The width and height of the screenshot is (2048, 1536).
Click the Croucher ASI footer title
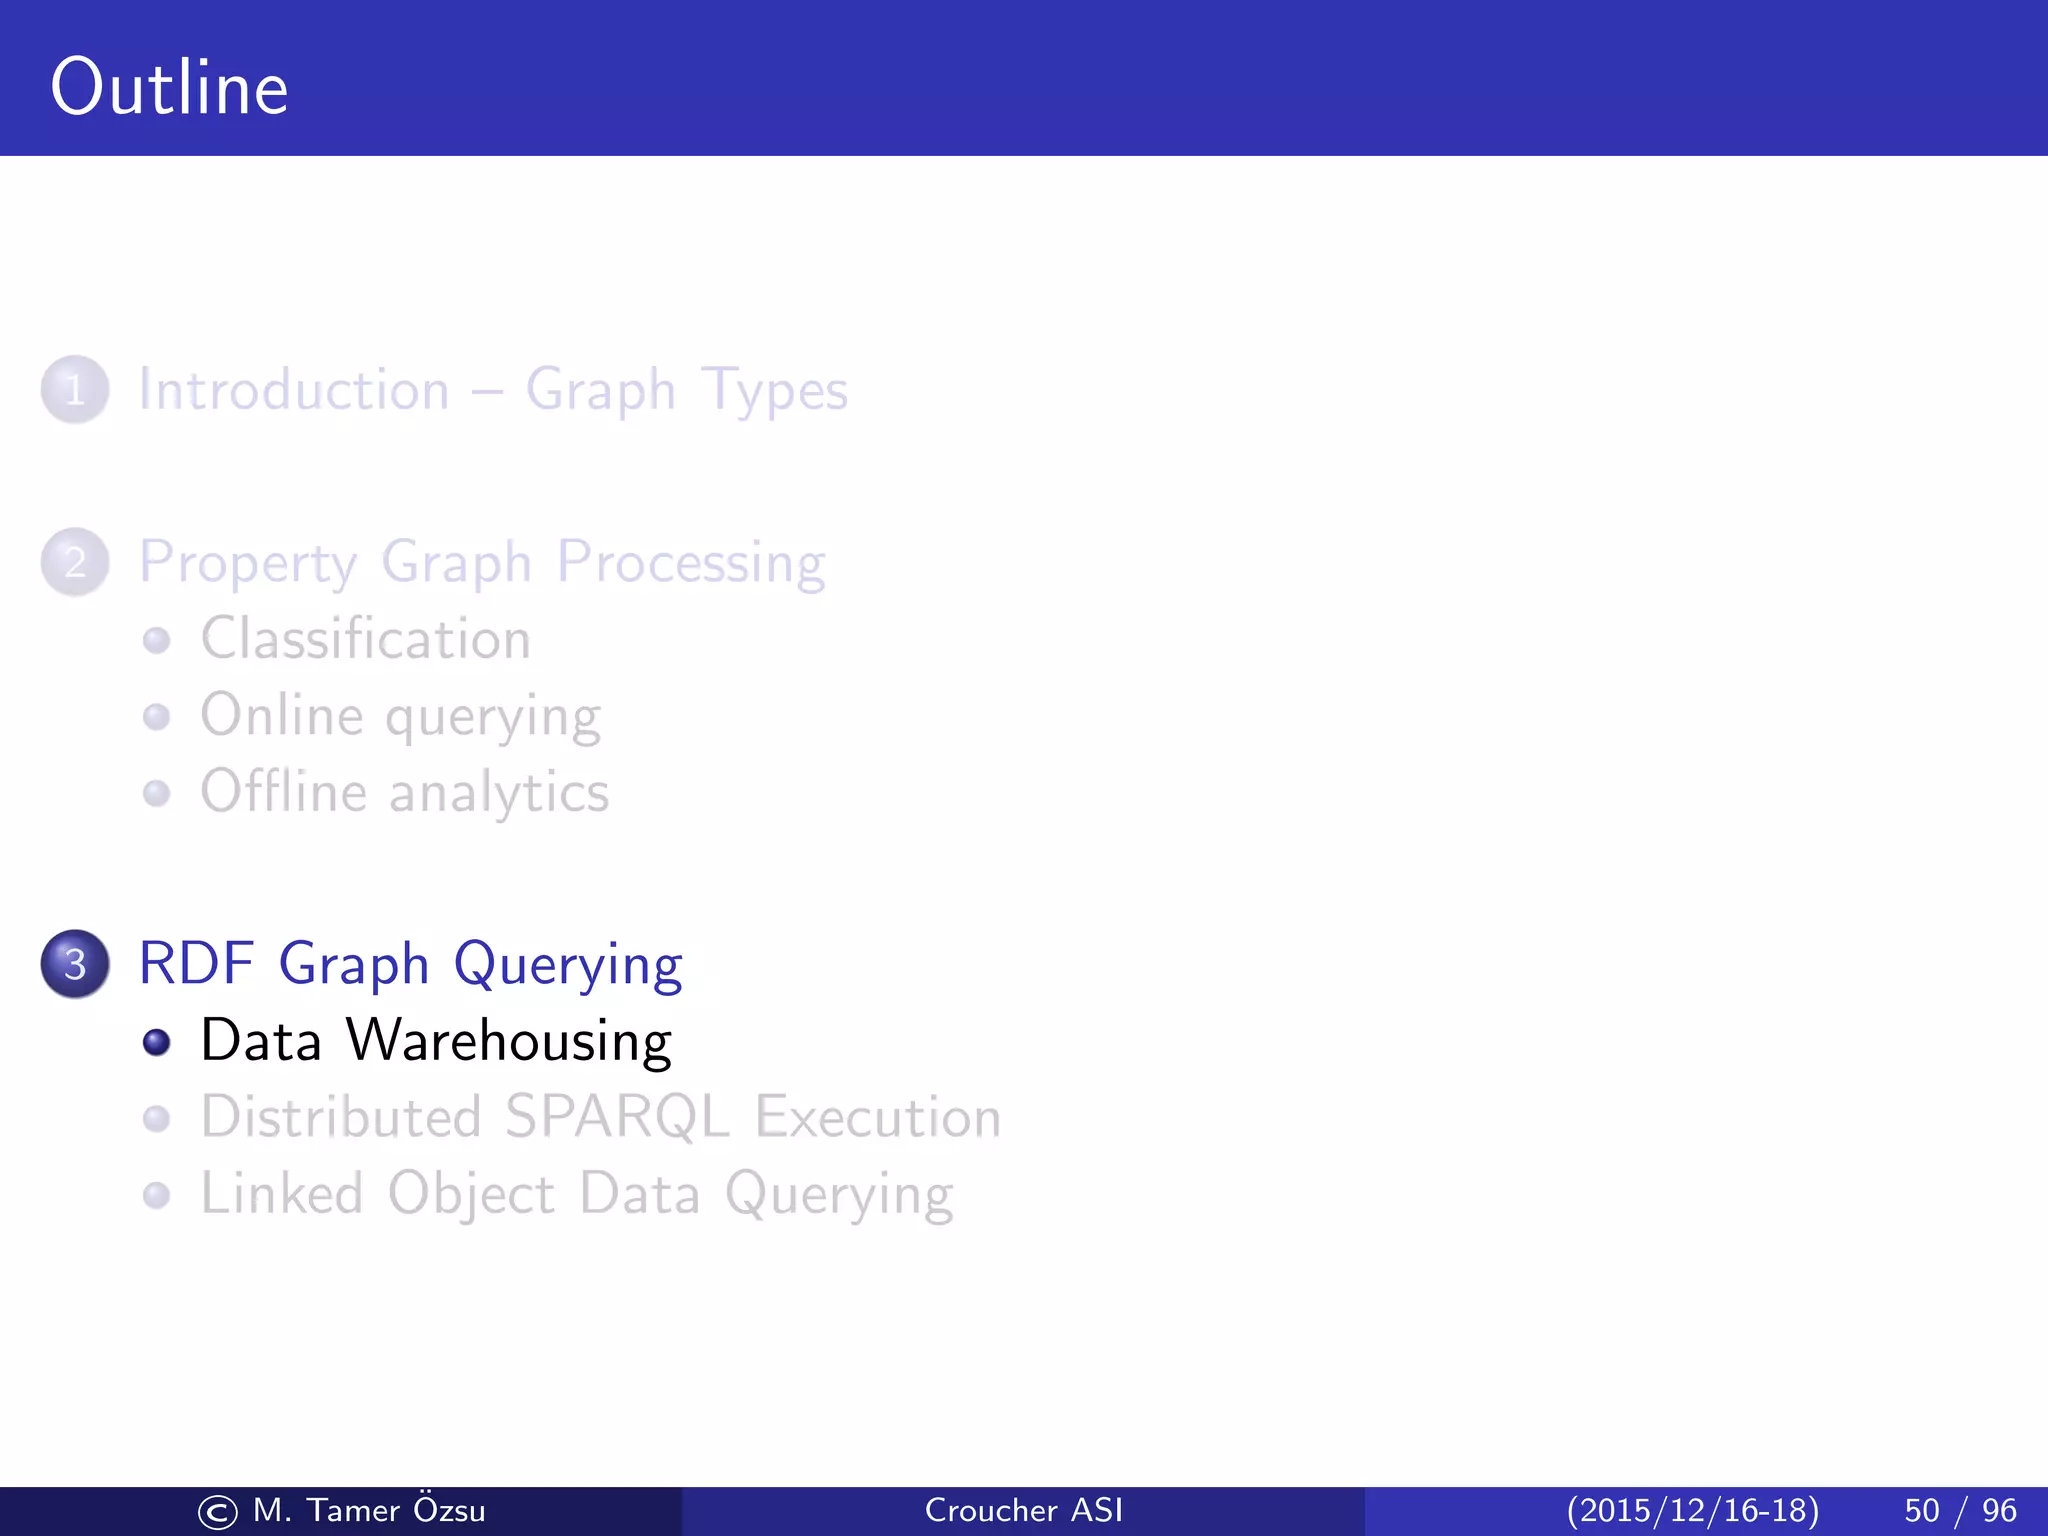1024,1511
